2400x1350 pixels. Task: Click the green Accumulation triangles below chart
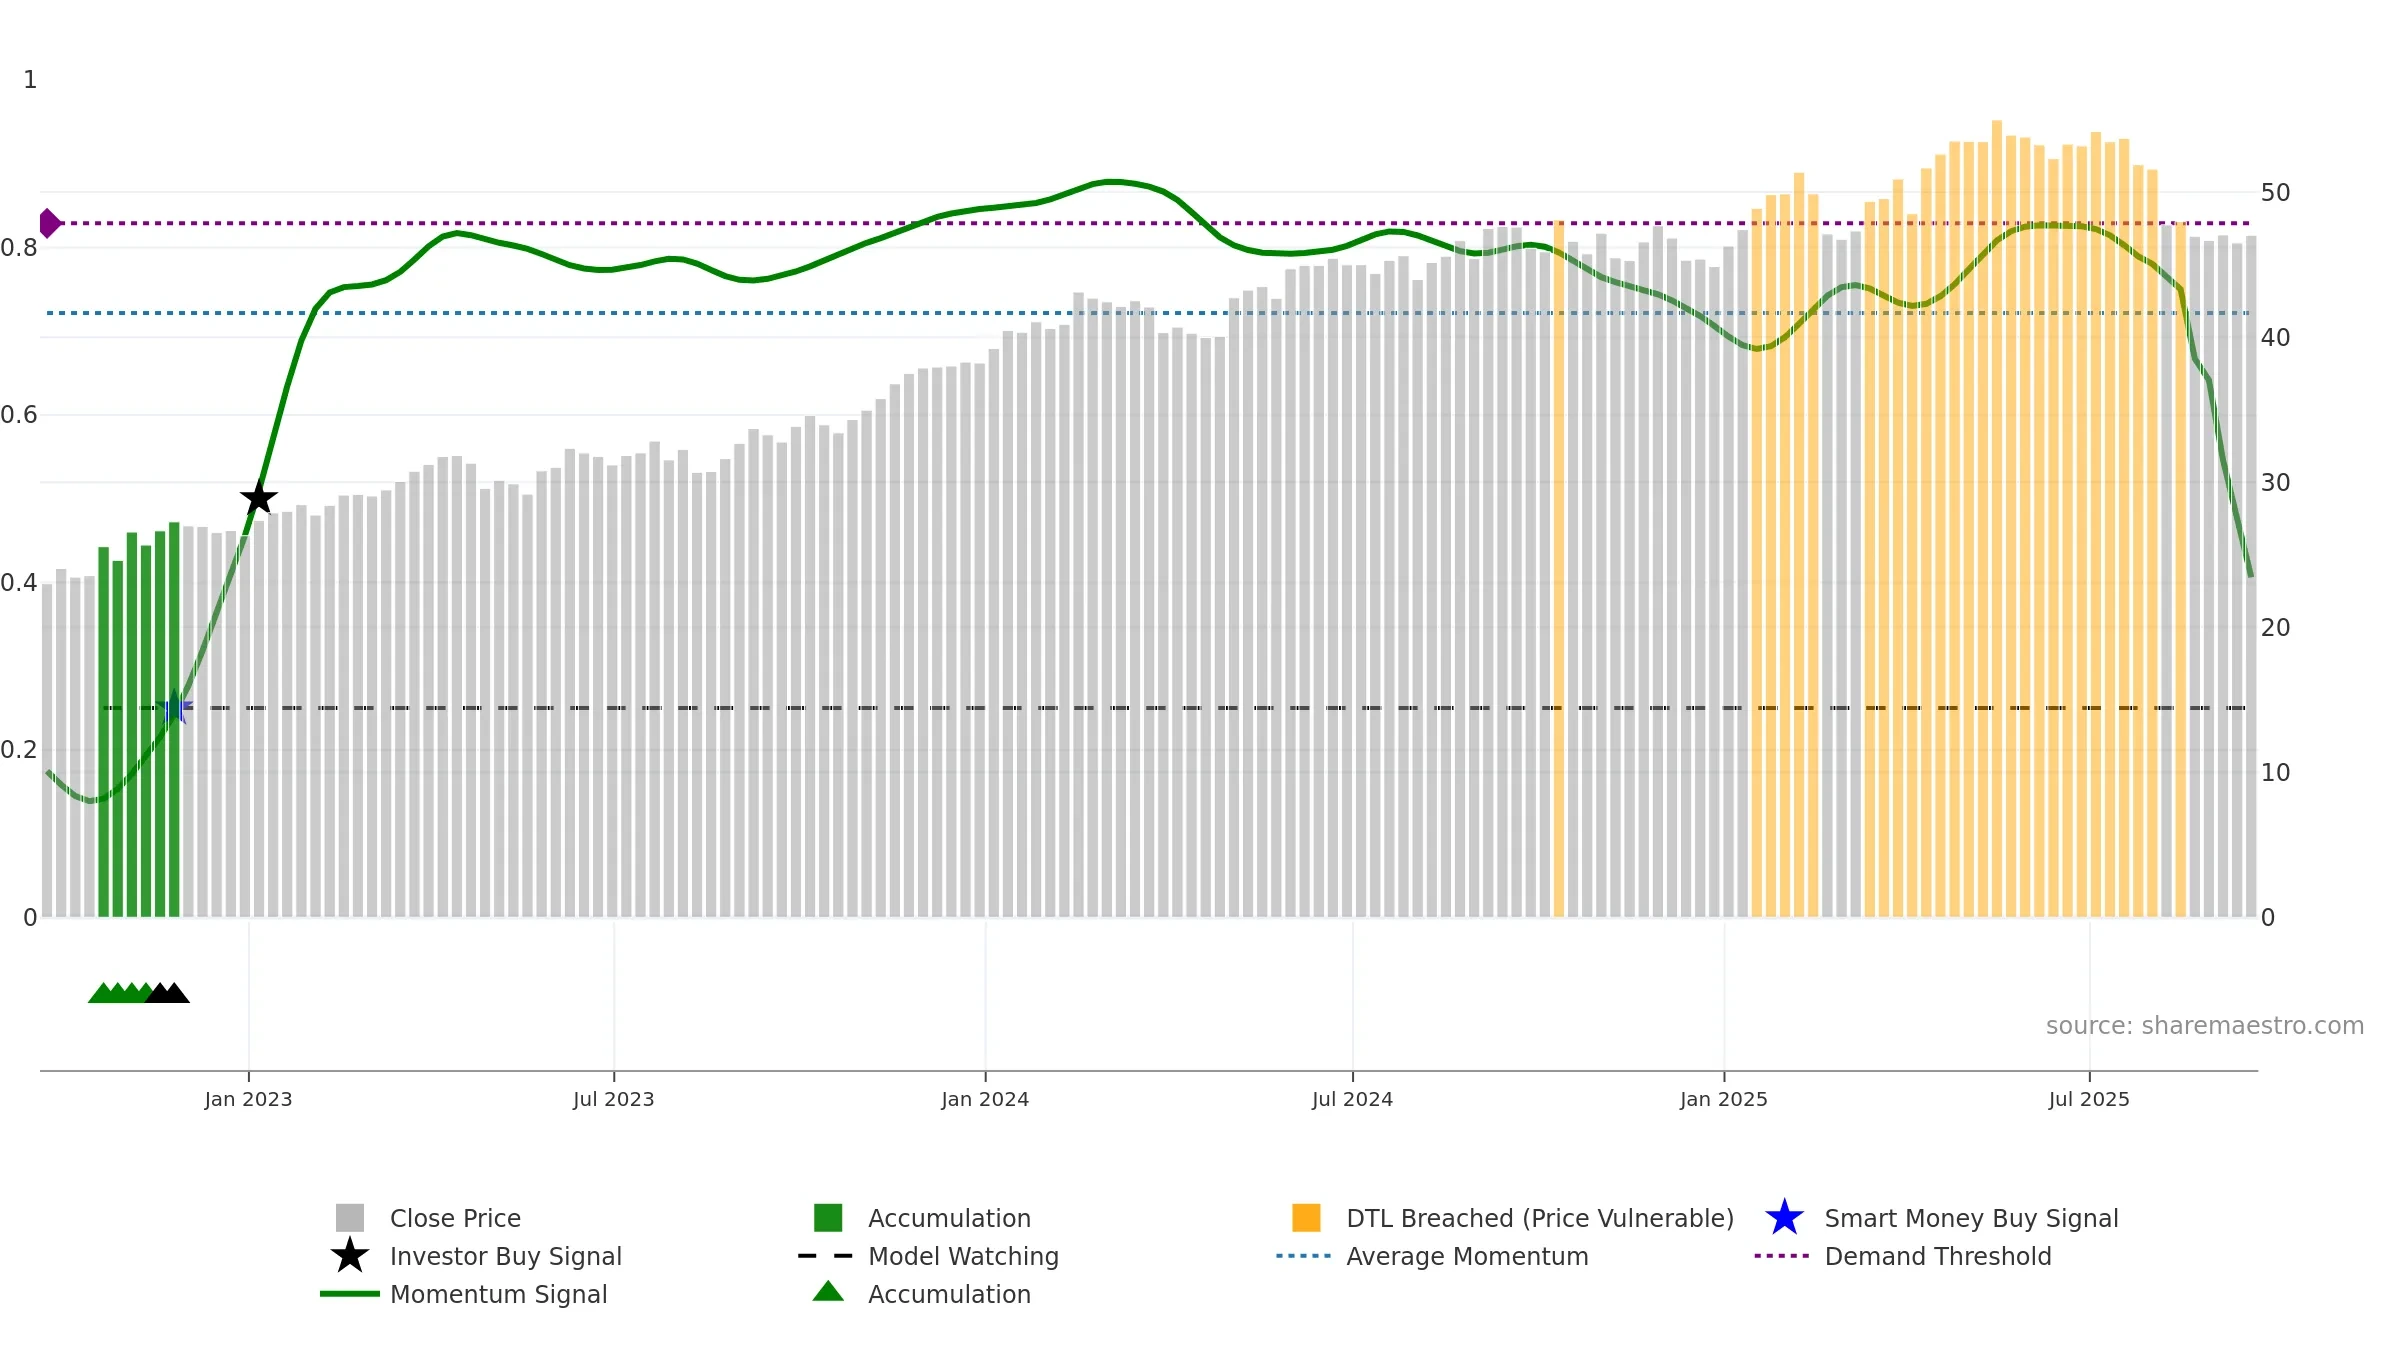coord(120,992)
